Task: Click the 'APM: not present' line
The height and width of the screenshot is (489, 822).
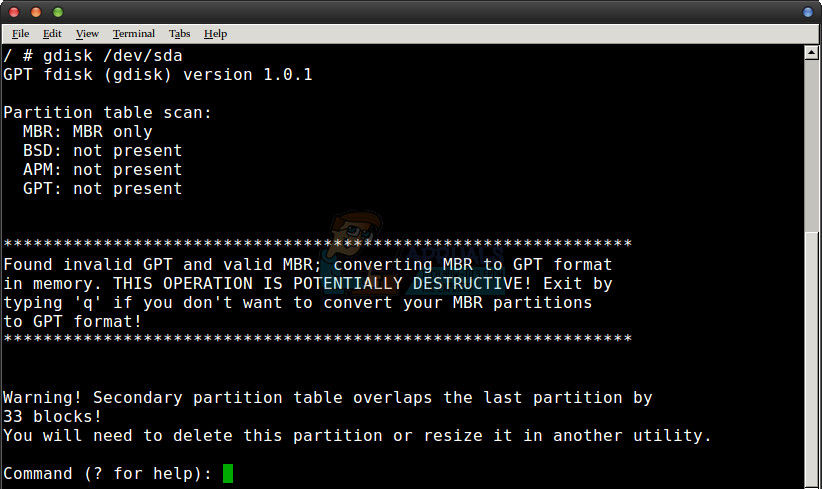Action: [102, 169]
